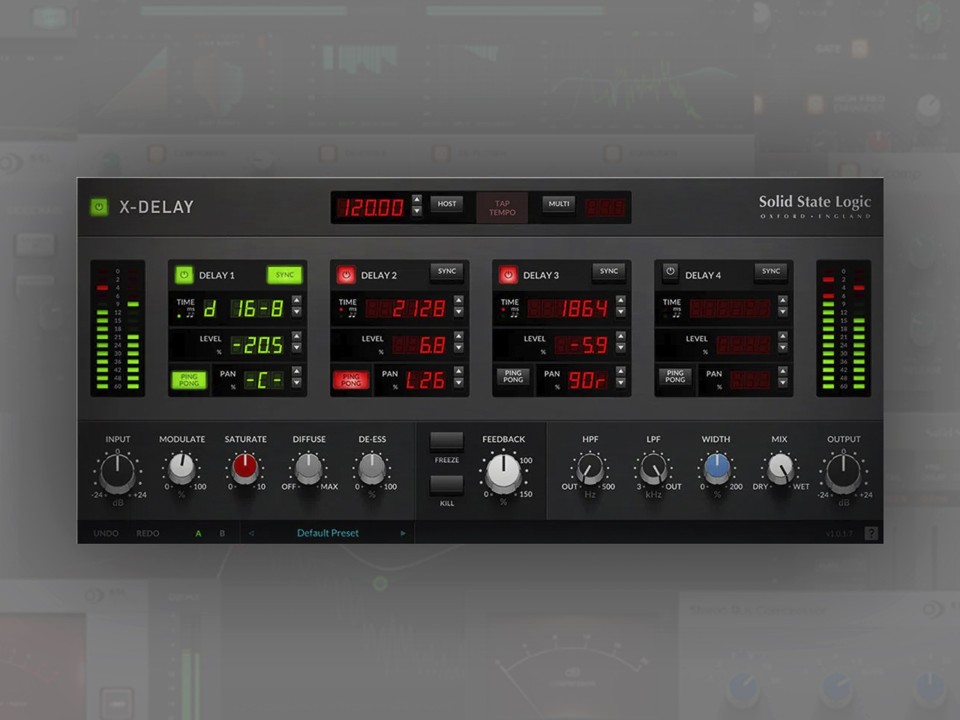This screenshot has width=960, height=720.
Task: Click the MODULATE knob
Action: coord(181,468)
